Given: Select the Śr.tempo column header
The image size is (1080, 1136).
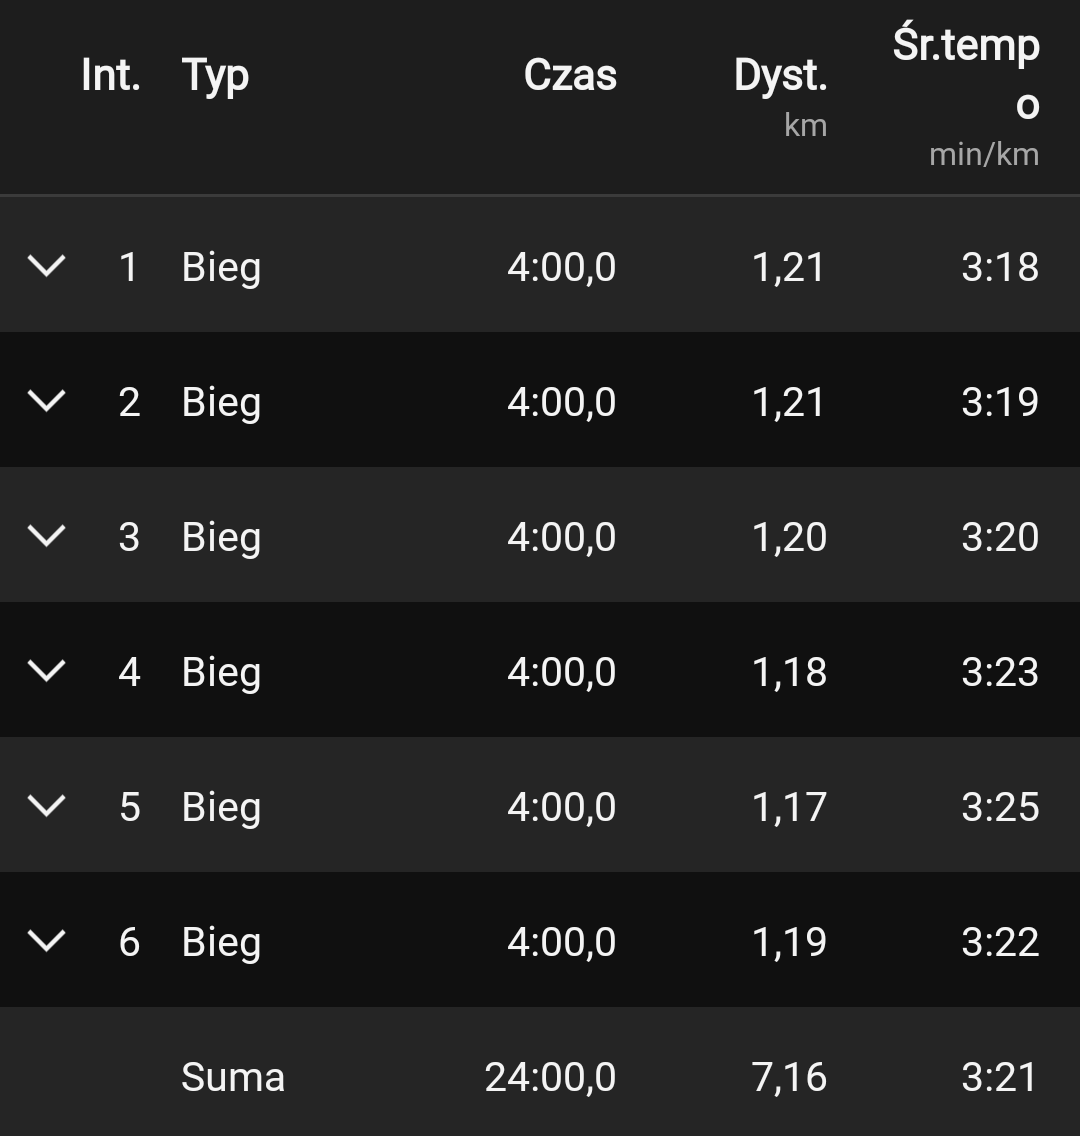Looking at the screenshot, I should [x=966, y=91].
